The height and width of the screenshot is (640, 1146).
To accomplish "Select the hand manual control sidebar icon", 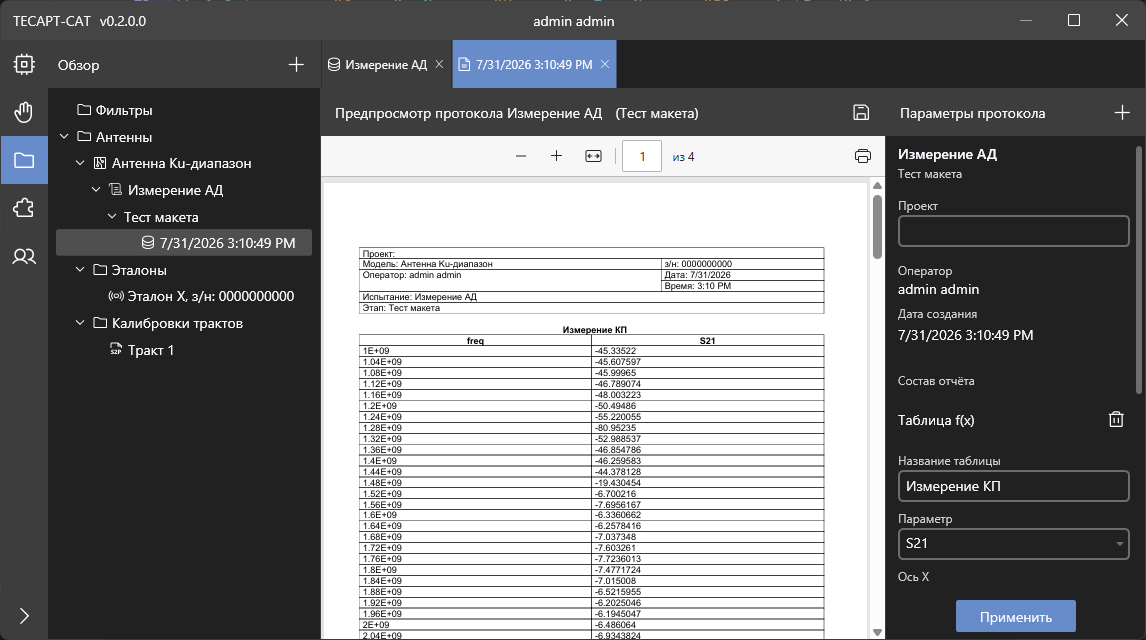I will coord(24,113).
